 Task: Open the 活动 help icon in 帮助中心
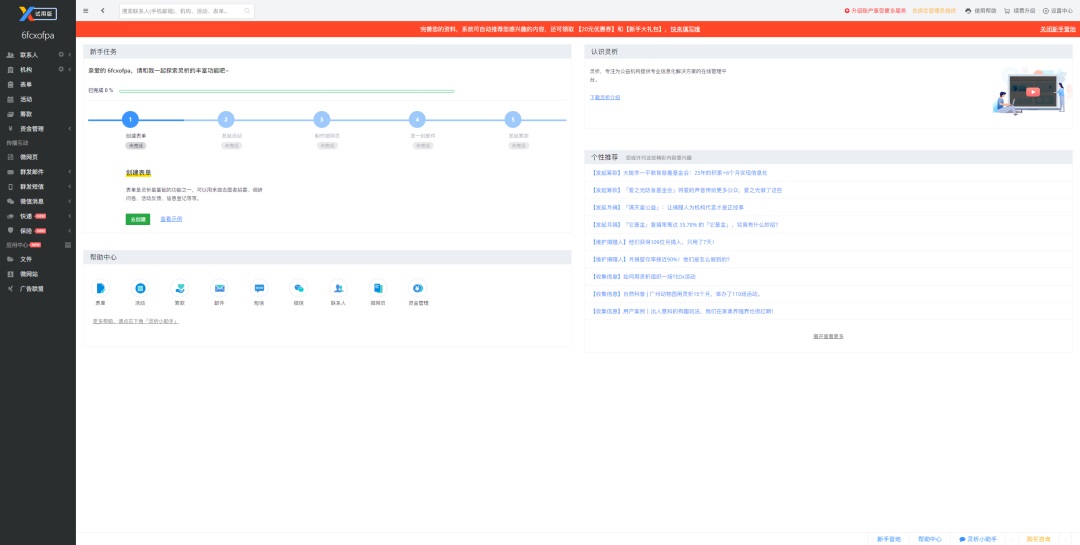tap(141, 288)
